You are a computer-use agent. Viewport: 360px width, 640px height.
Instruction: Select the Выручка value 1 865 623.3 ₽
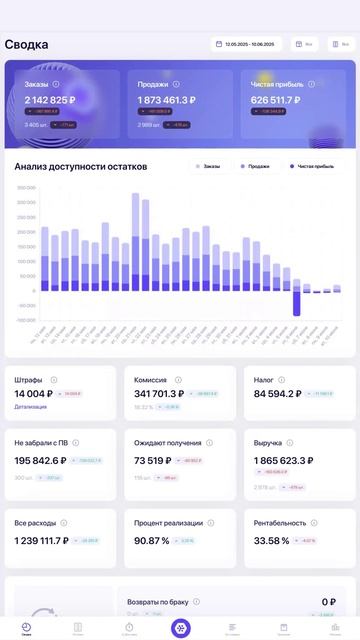284,461
